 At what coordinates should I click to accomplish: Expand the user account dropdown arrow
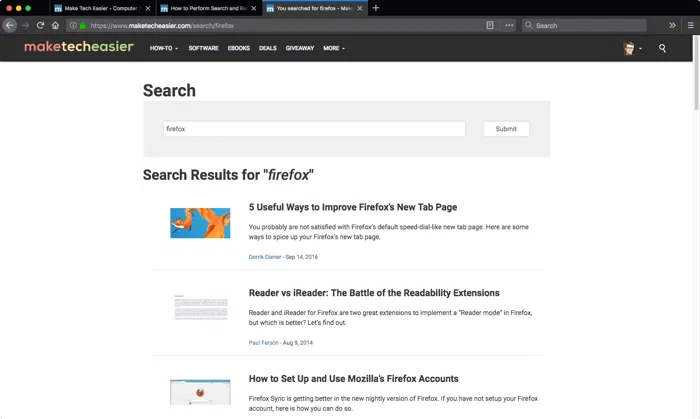pyautogui.click(x=640, y=48)
